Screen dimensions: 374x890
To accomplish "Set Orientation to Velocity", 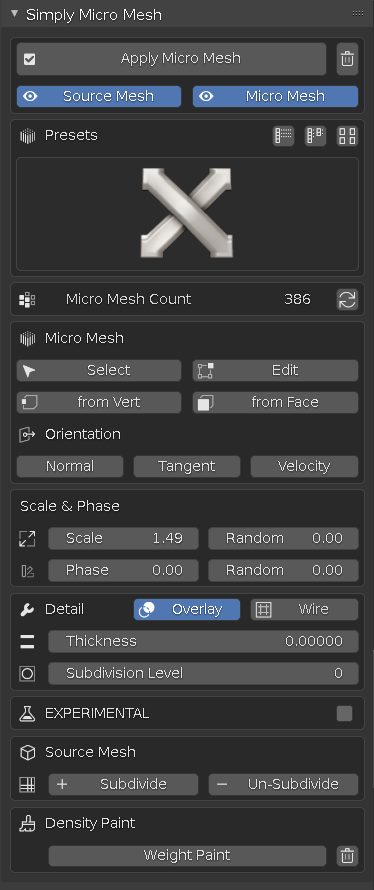I will [x=304, y=467].
